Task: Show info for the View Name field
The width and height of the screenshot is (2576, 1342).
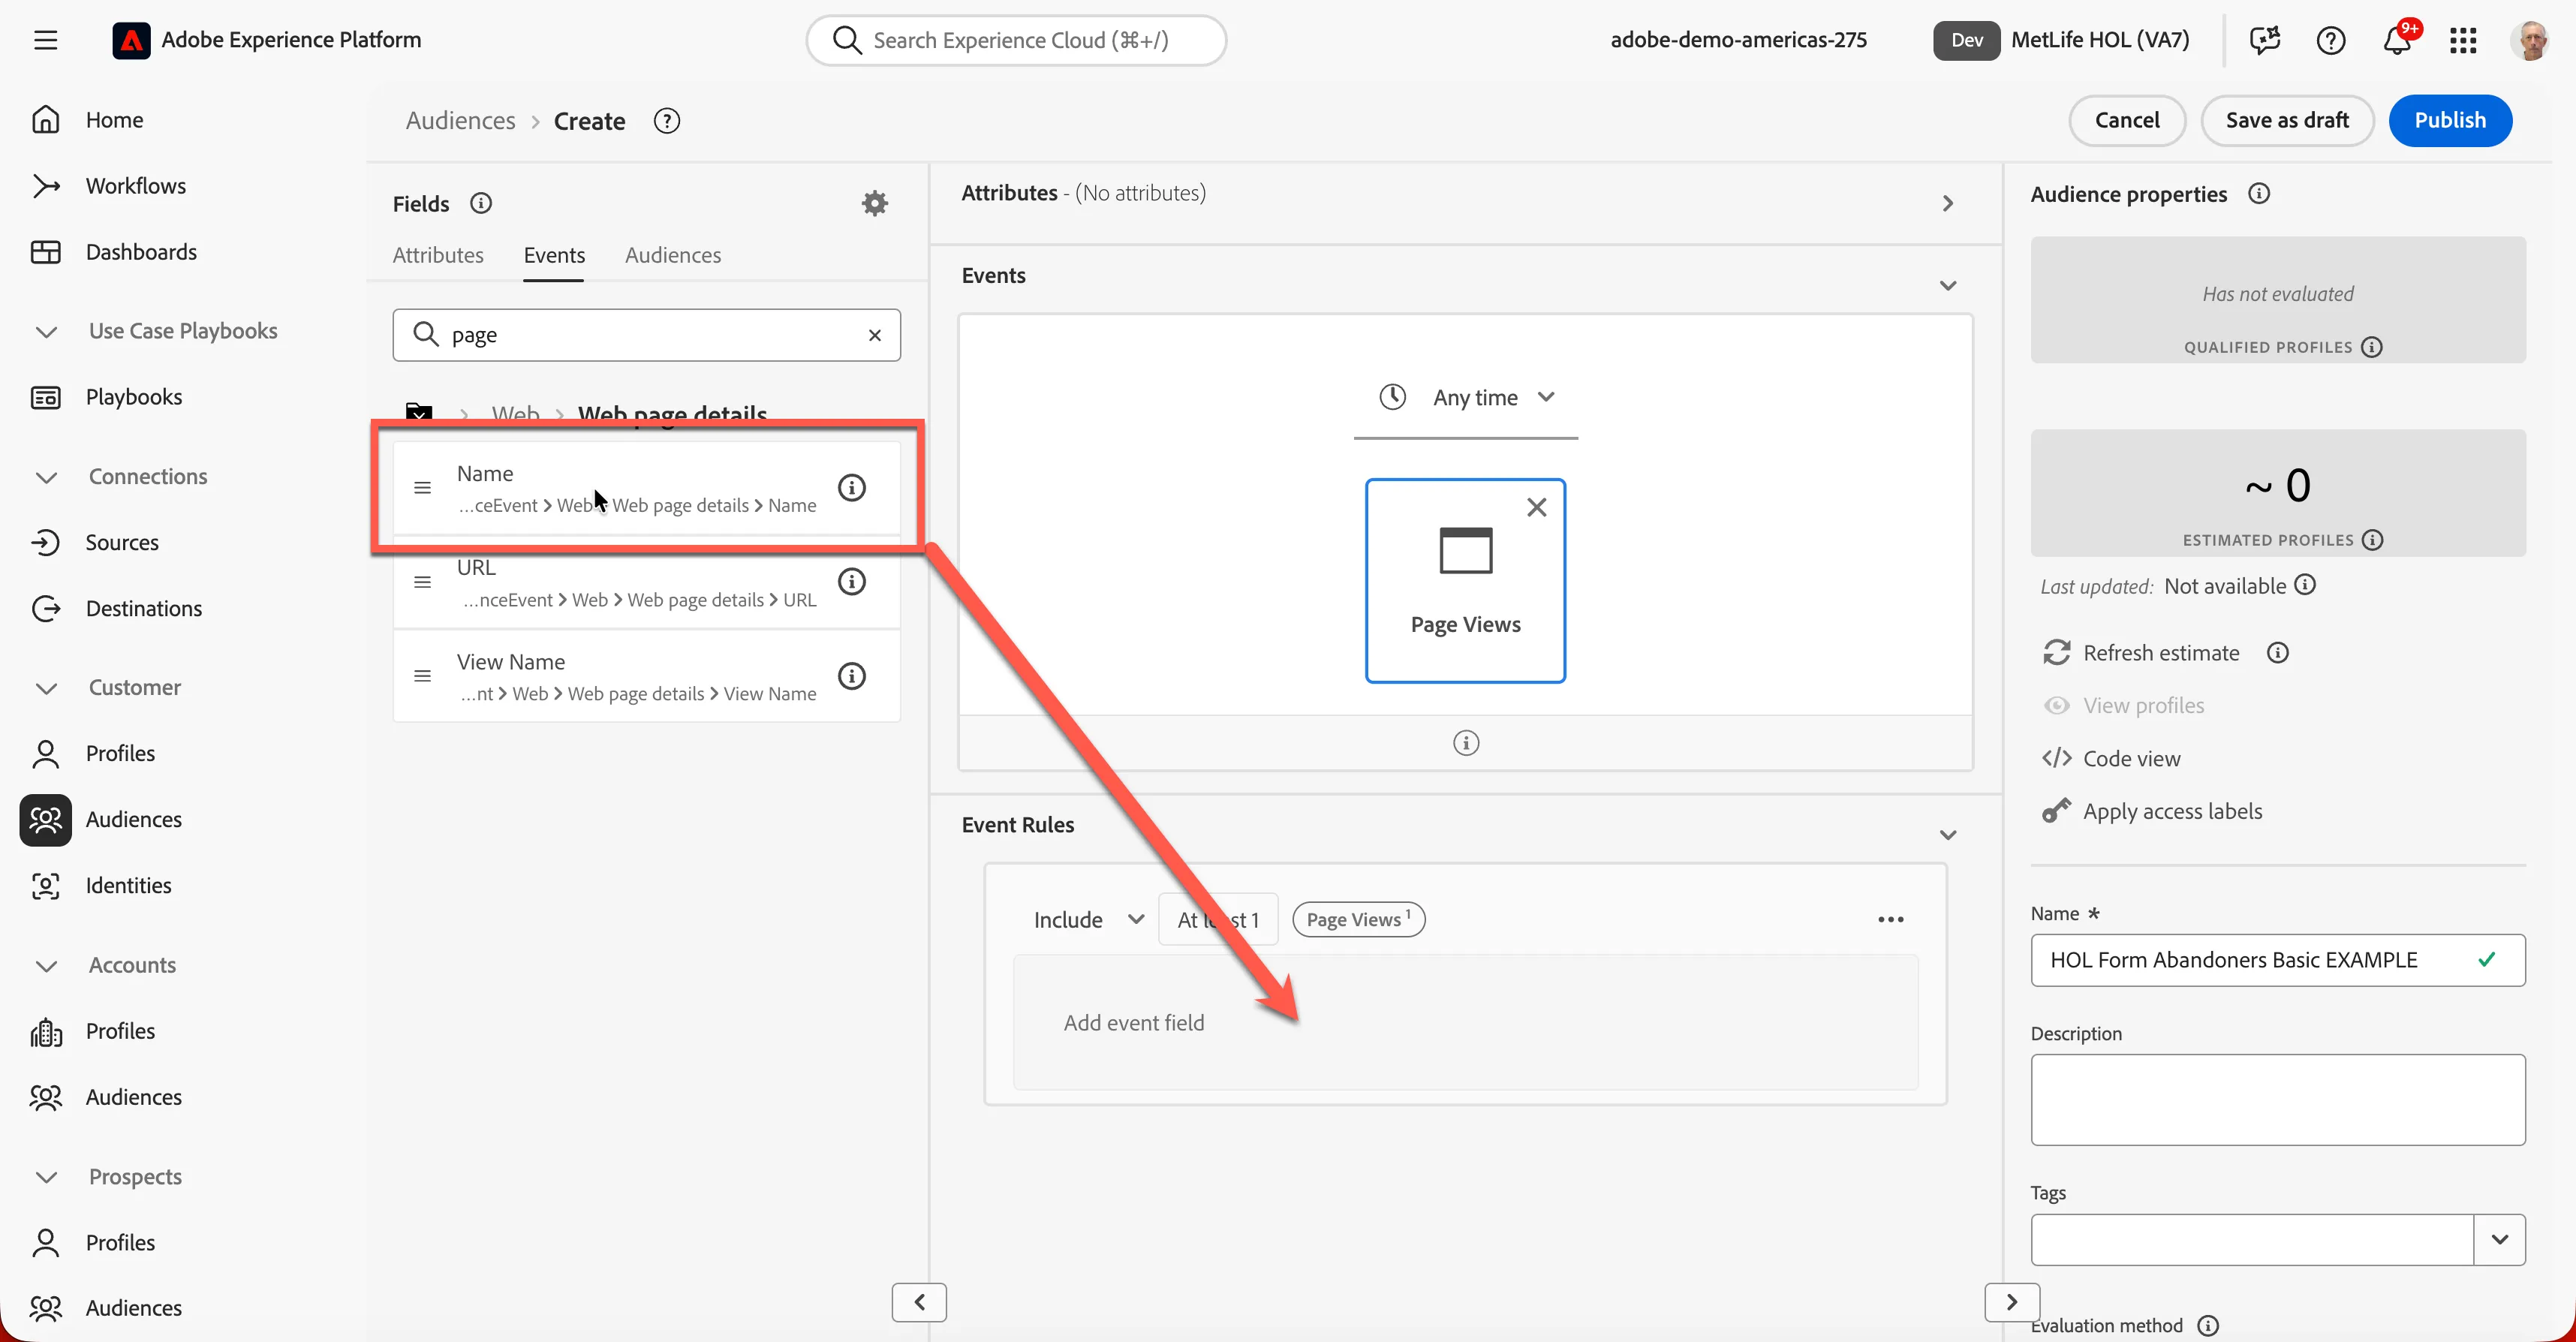Action: 851,675
